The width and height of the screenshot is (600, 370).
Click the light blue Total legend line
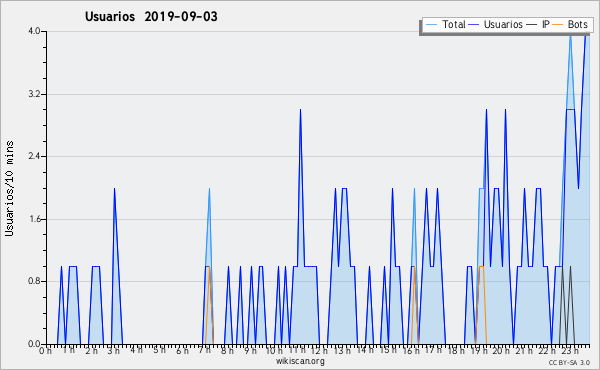431,24
